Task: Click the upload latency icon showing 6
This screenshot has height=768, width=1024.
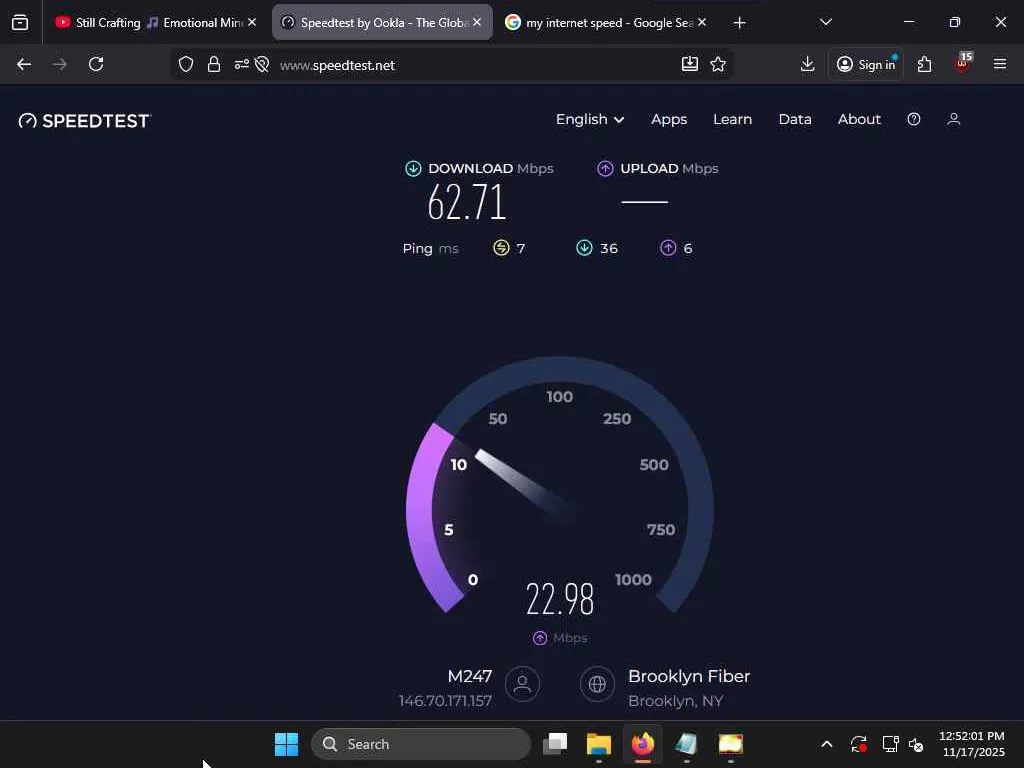Action: [x=668, y=248]
